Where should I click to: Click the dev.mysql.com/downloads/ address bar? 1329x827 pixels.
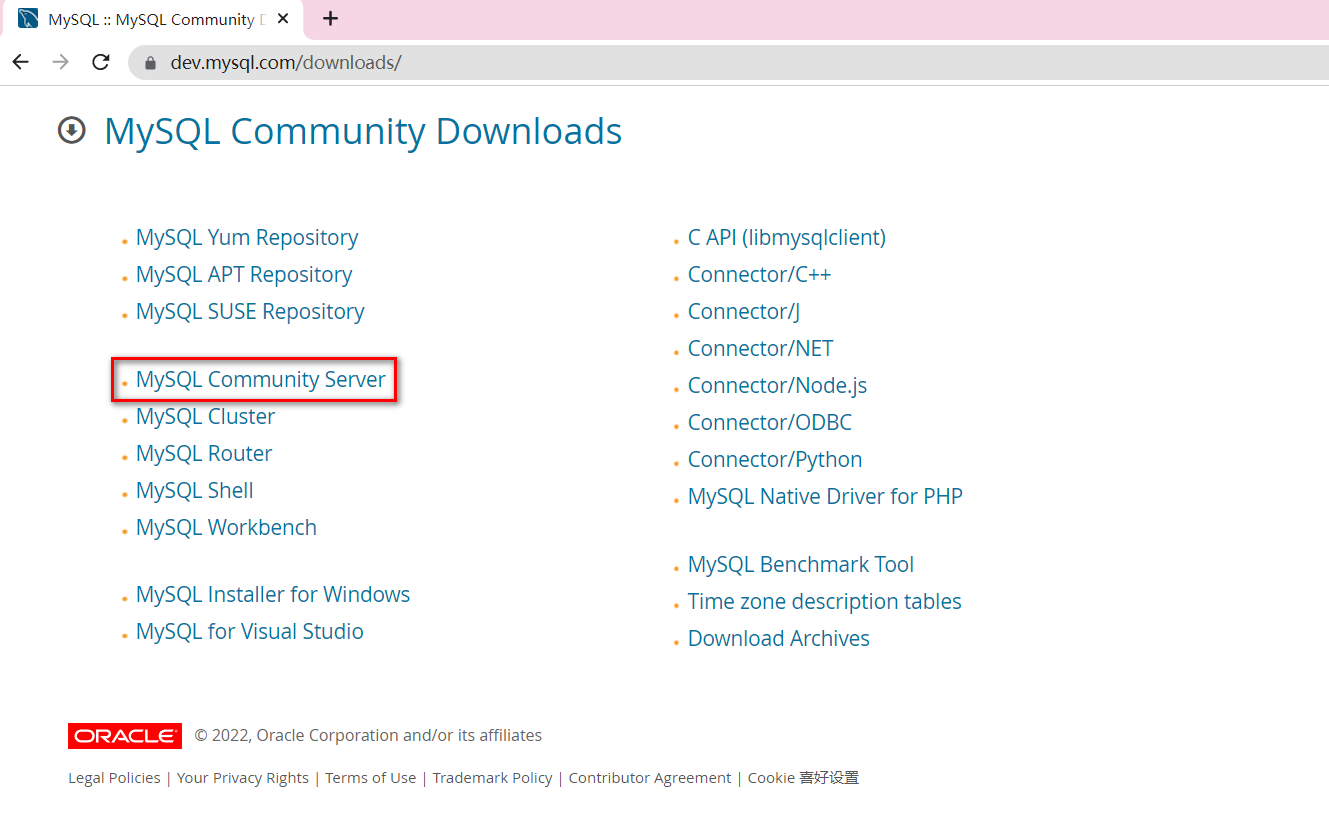(730, 63)
